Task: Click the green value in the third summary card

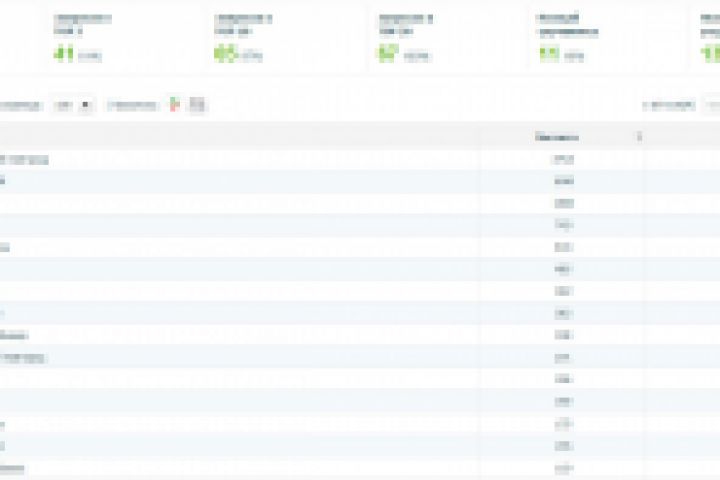Action: [388, 54]
